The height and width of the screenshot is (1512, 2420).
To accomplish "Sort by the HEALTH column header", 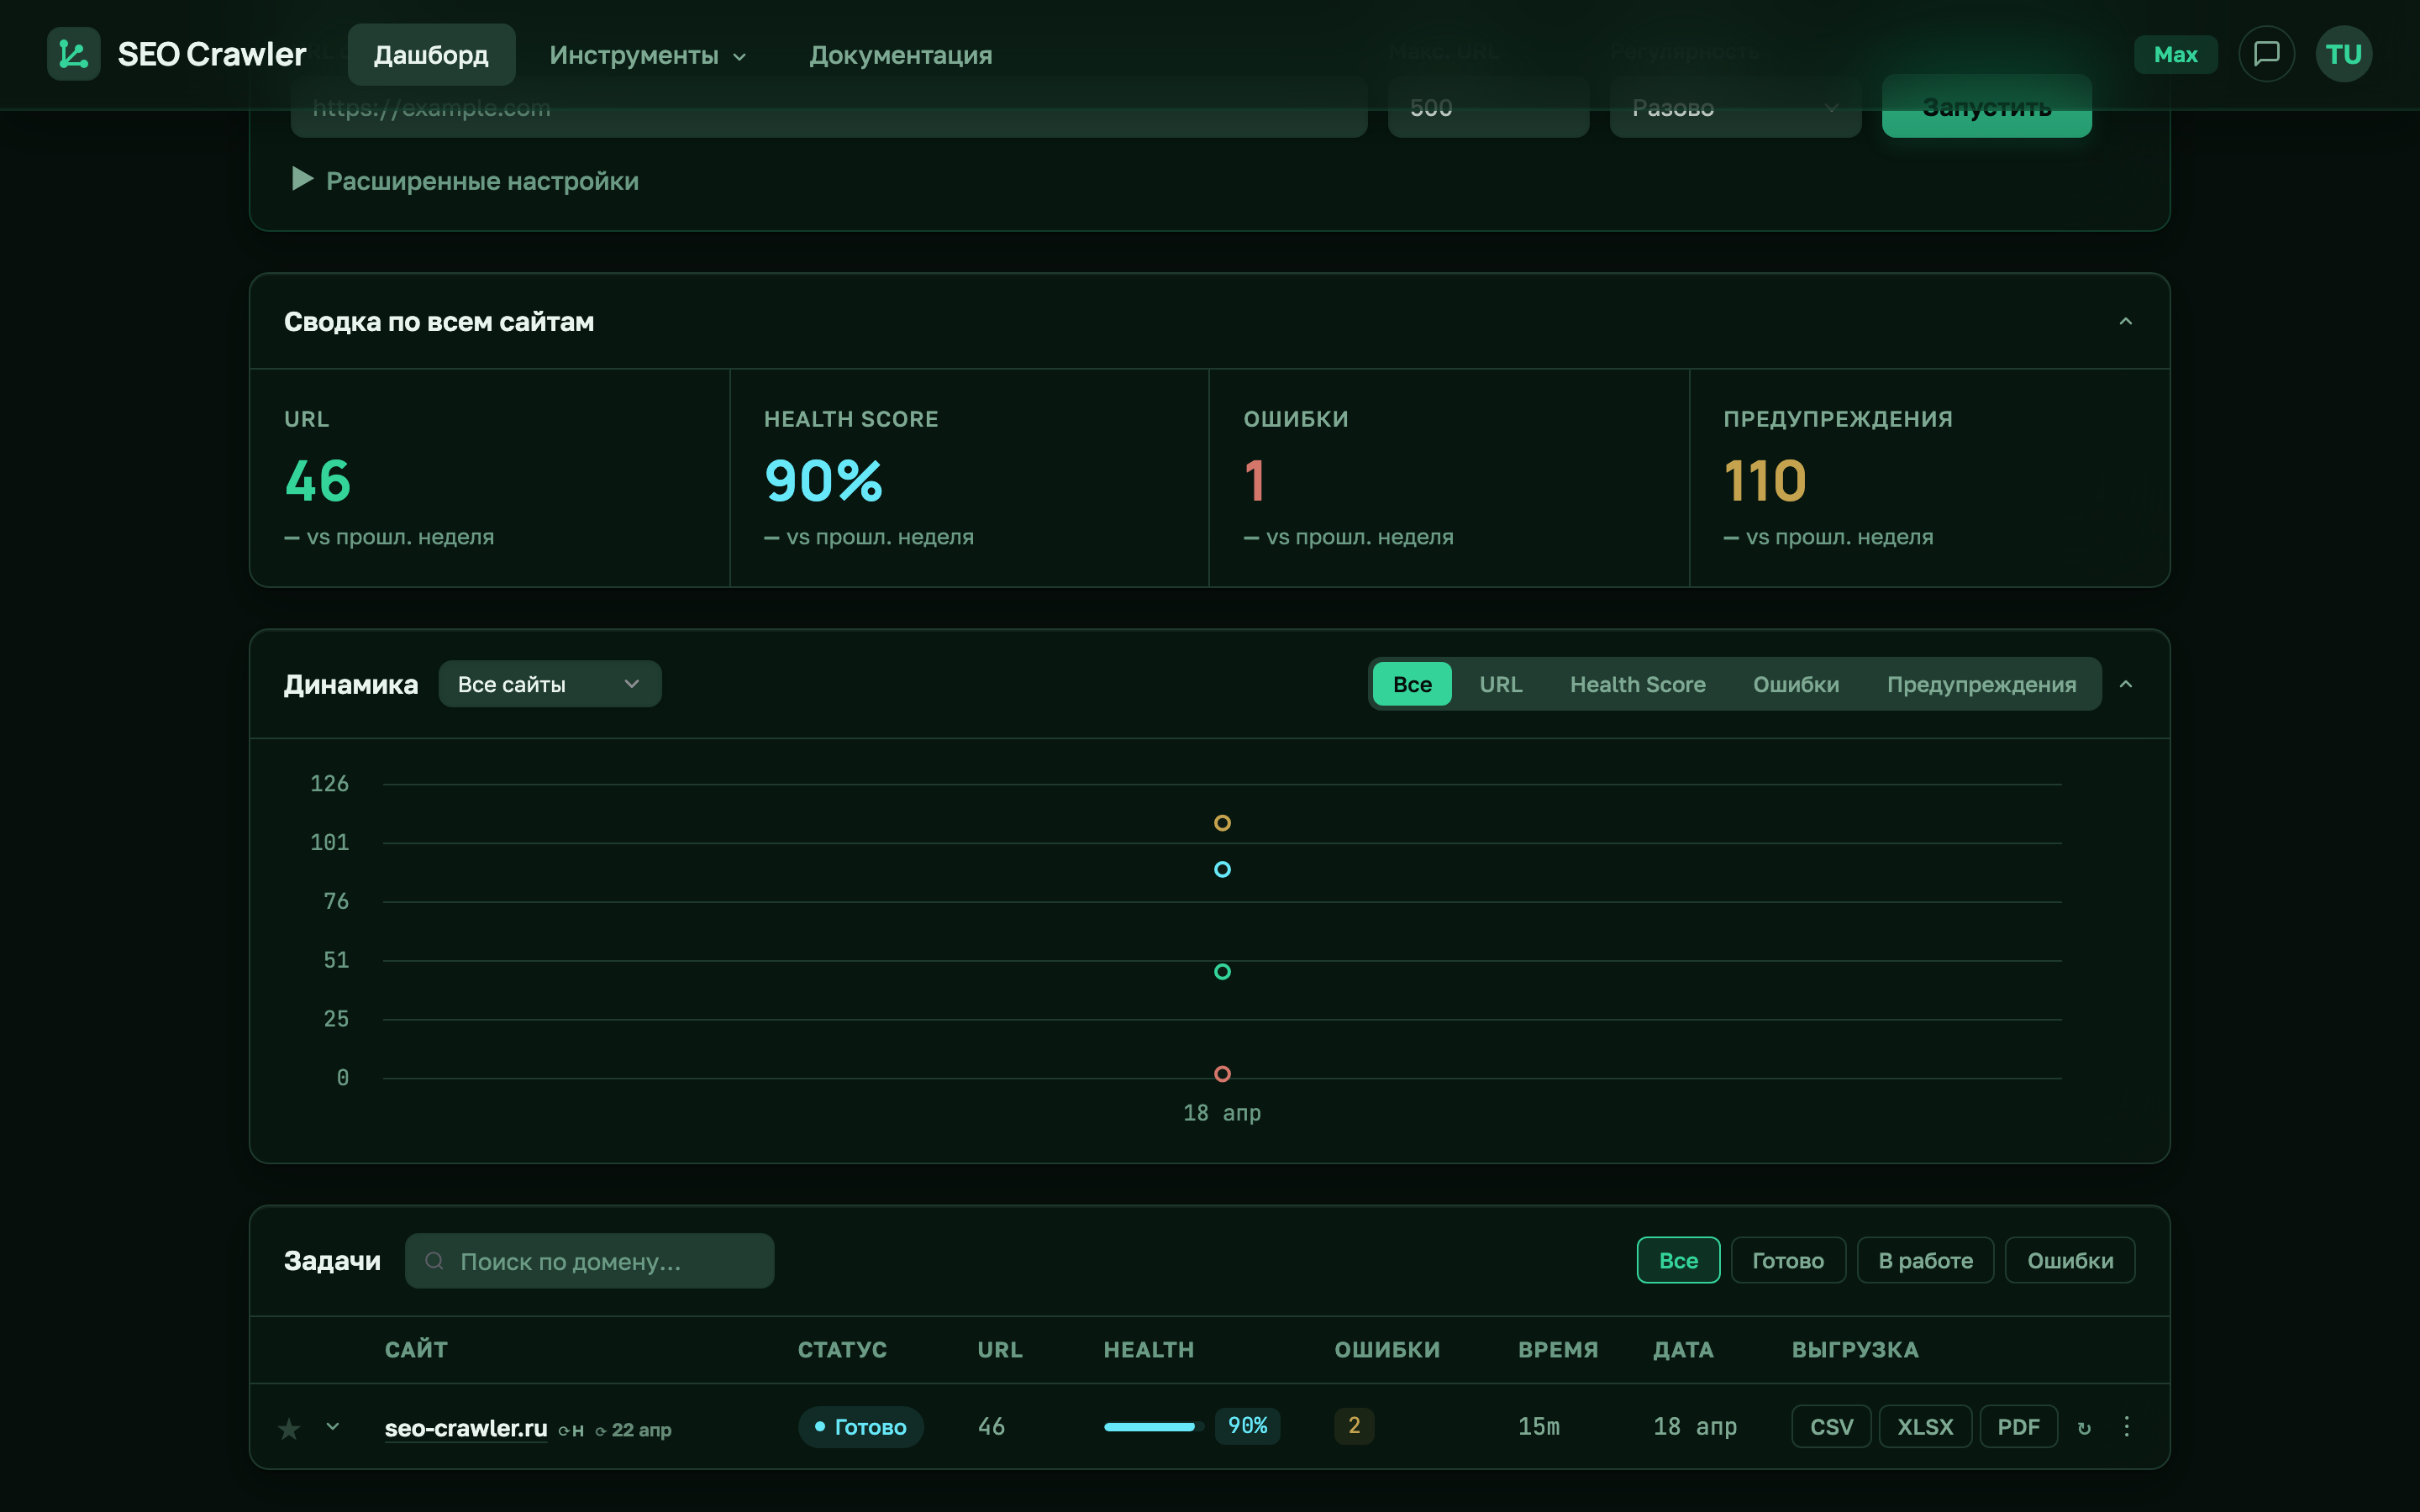I will click(x=1148, y=1350).
